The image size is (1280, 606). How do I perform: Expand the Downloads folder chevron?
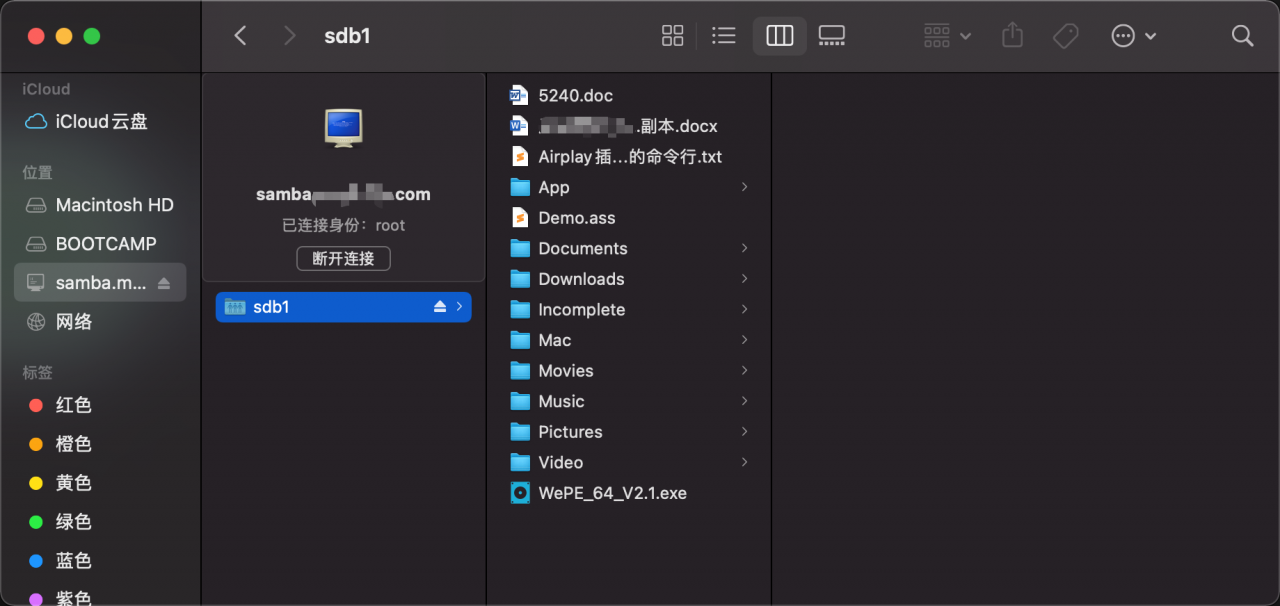[745, 279]
